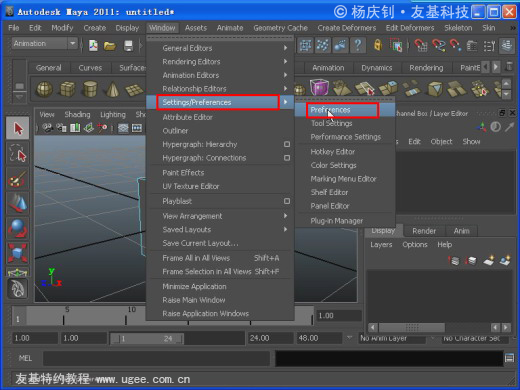Choose Preferences from the submenu

click(x=345, y=110)
